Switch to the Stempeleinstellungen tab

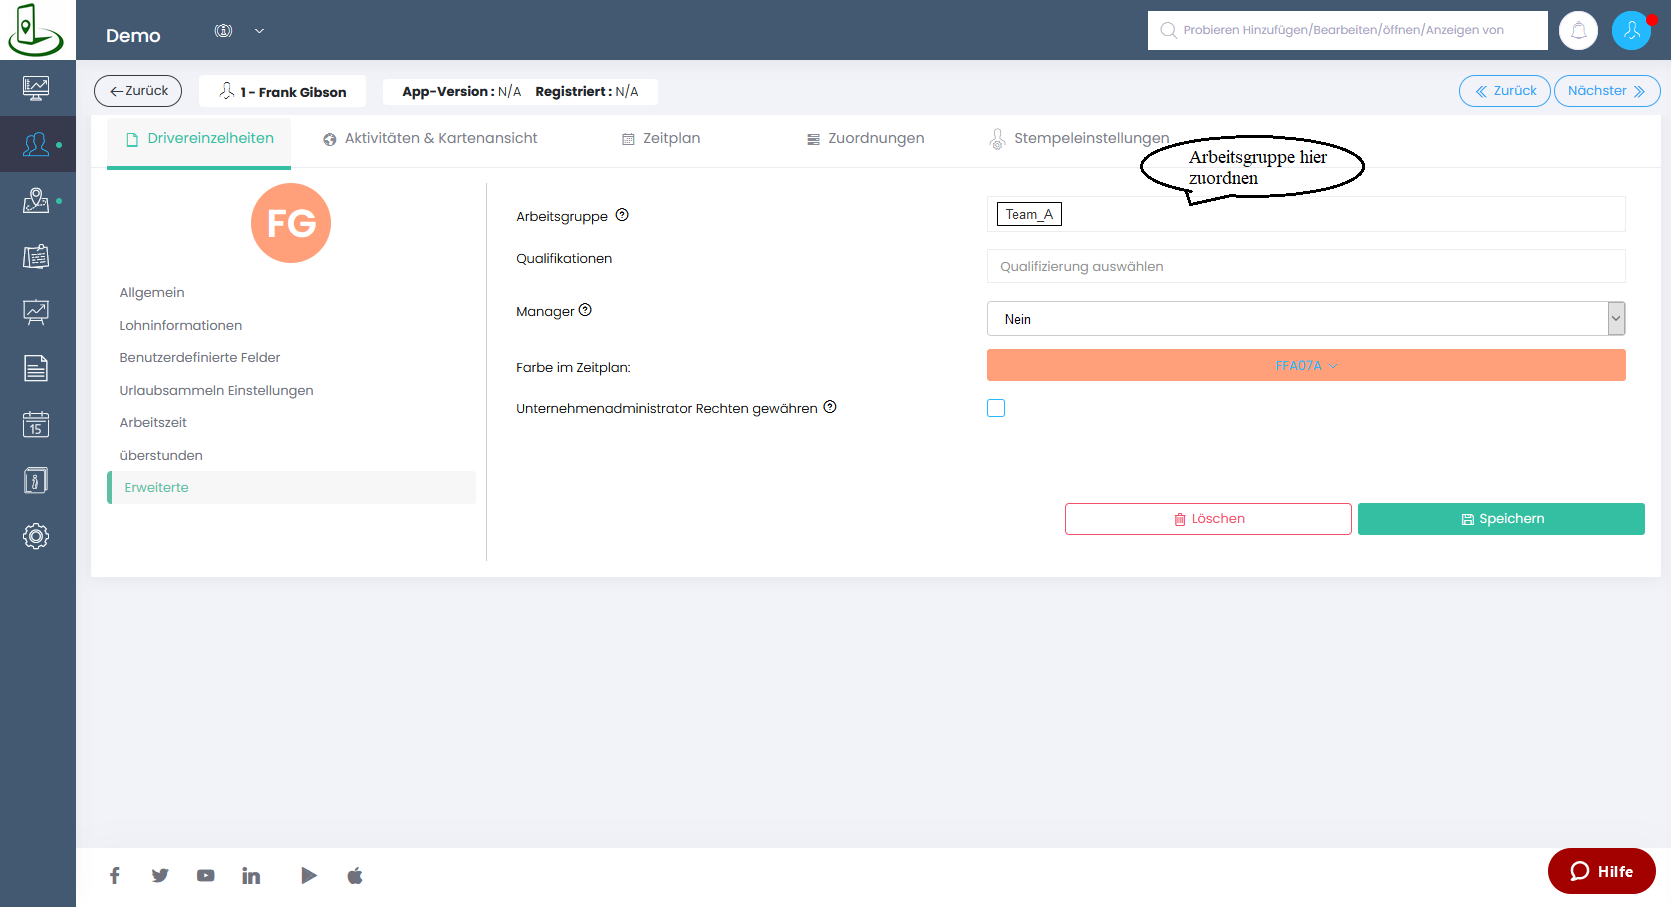click(1079, 139)
